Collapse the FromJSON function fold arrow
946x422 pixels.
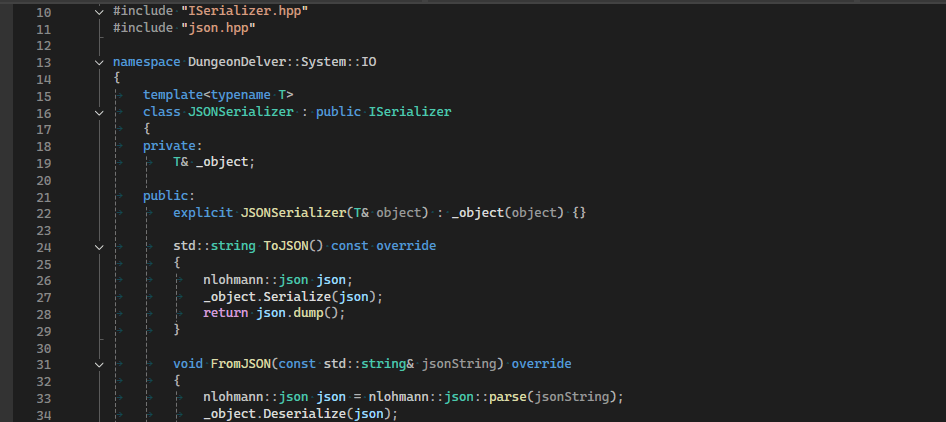pos(98,364)
